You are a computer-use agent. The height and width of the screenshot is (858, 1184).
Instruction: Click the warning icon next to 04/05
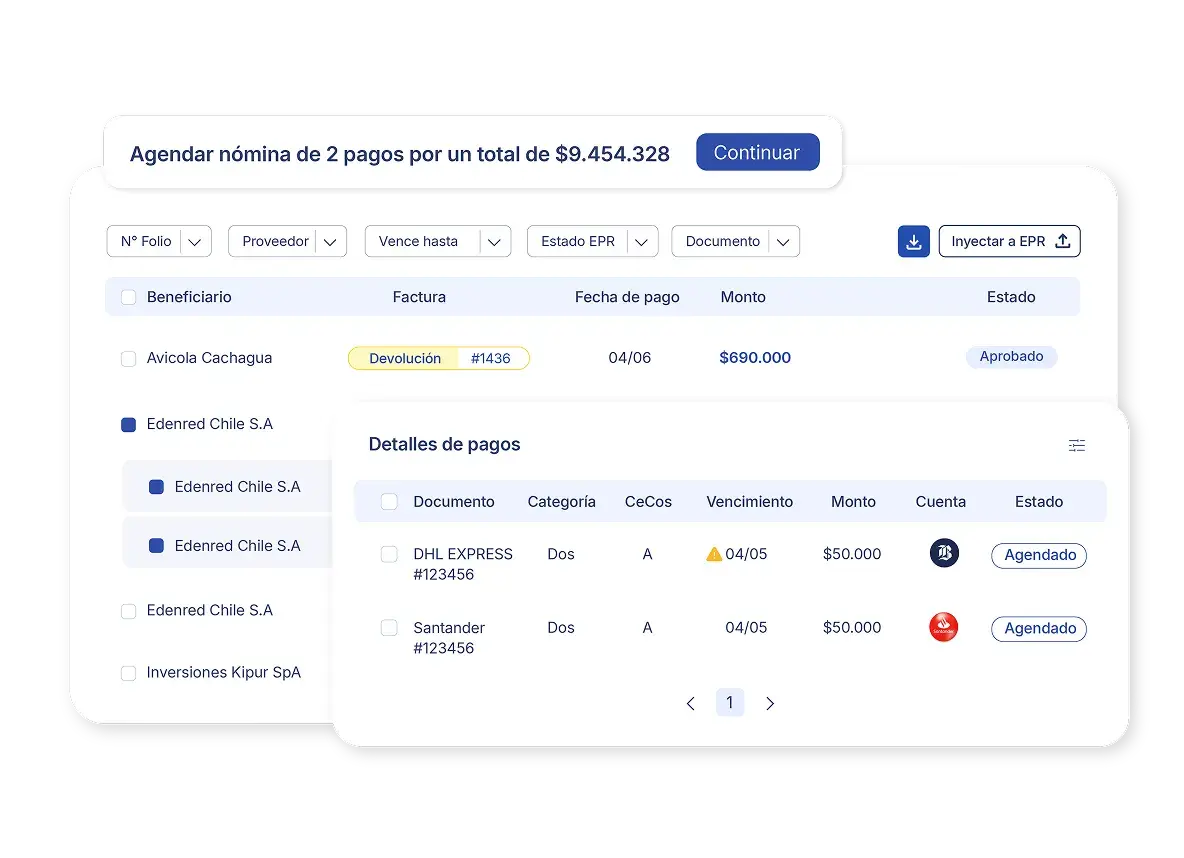[714, 554]
